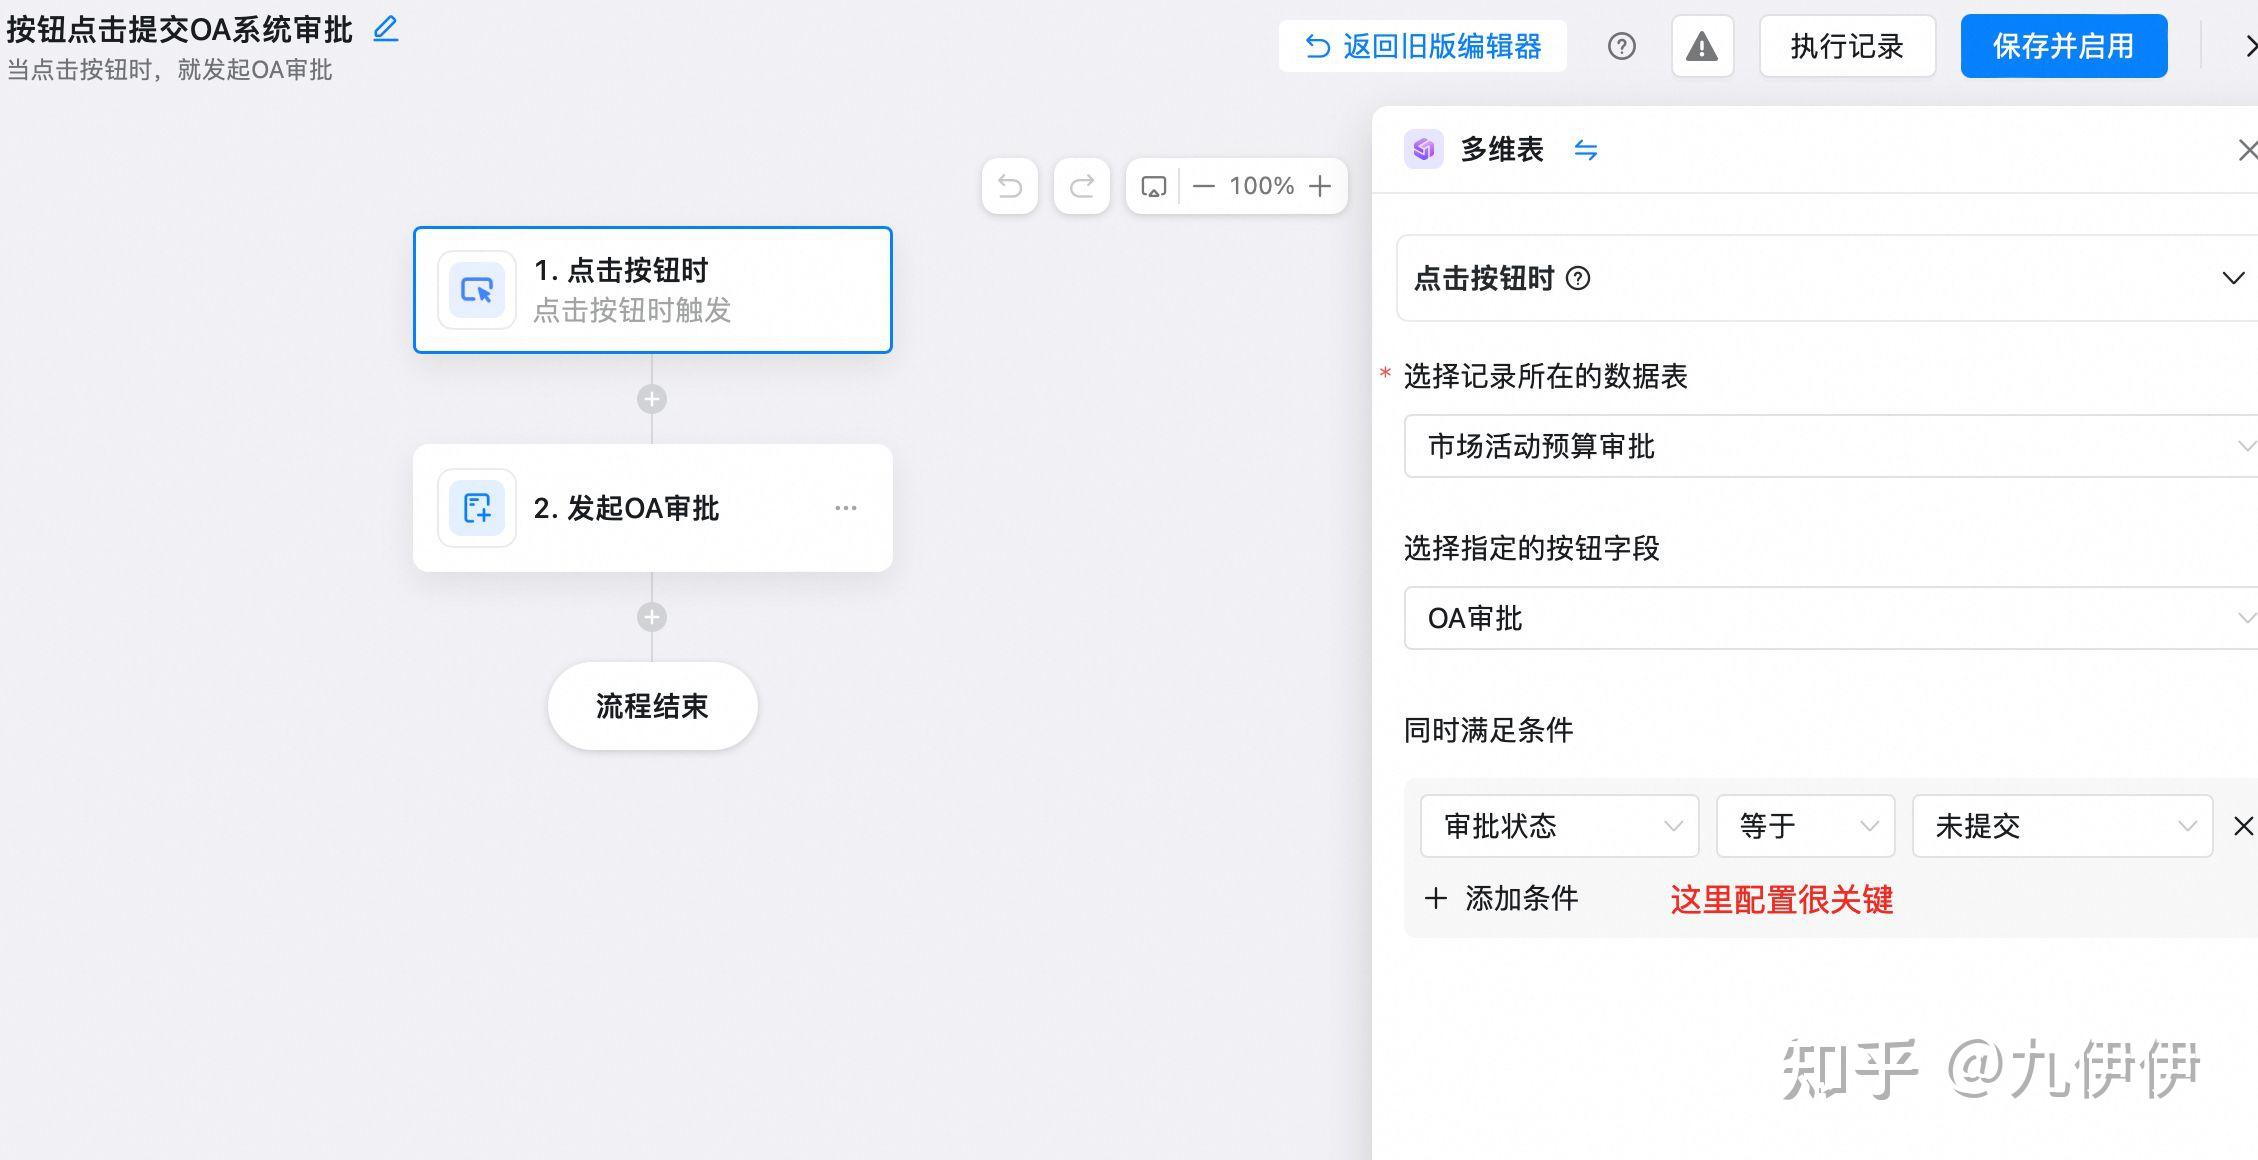Click the edit pencil icon beside the workflow title
This screenshot has height=1160, width=2258.
coord(385,30)
